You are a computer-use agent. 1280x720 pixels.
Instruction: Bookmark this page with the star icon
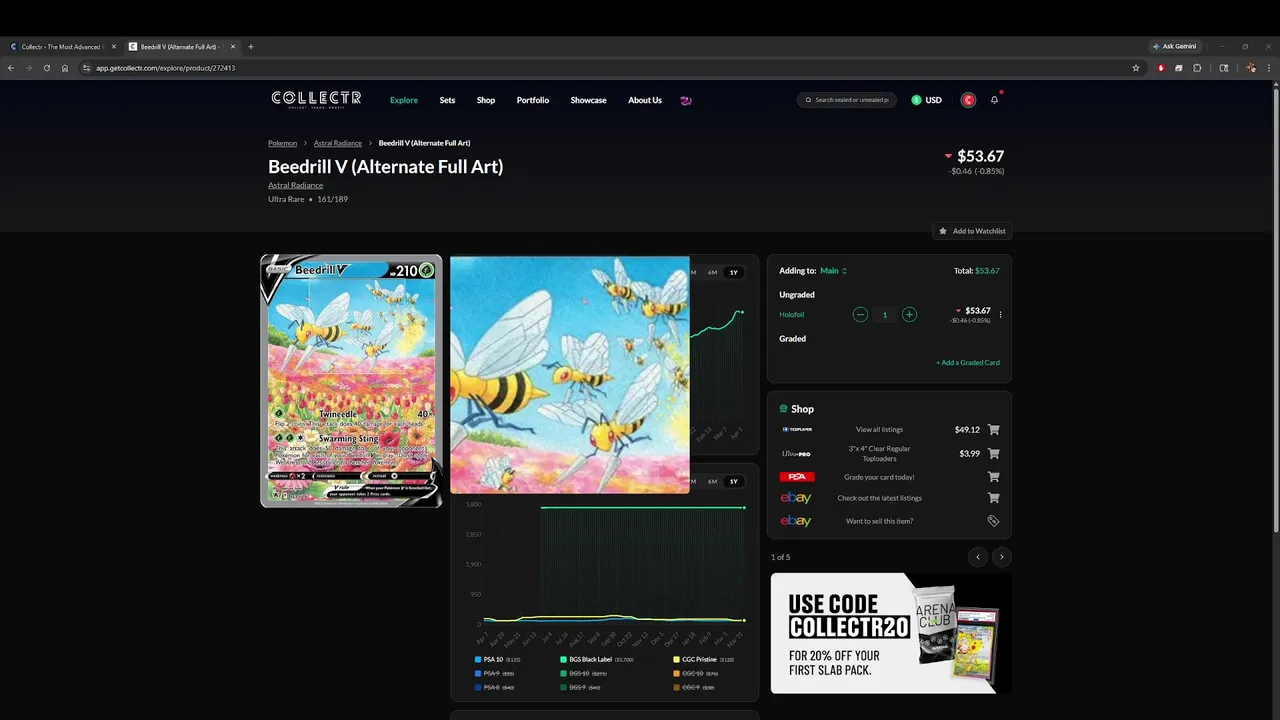1136,68
